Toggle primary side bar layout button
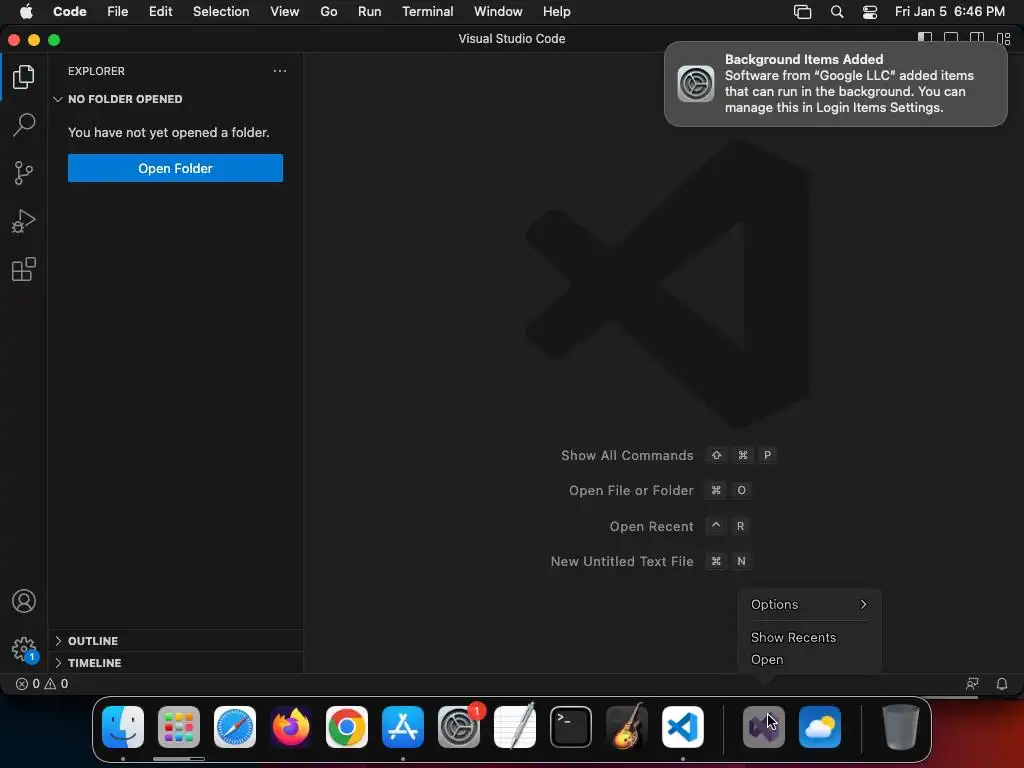 coord(925,39)
